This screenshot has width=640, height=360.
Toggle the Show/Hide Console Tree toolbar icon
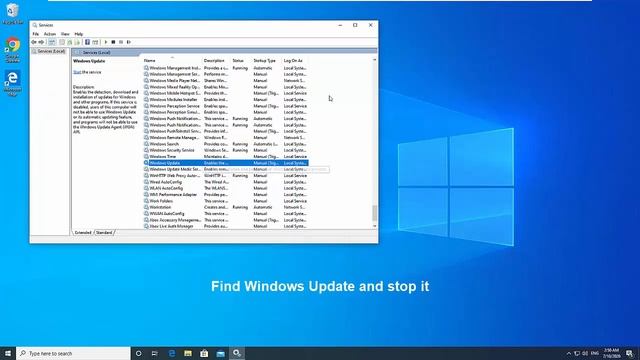(x=52, y=42)
